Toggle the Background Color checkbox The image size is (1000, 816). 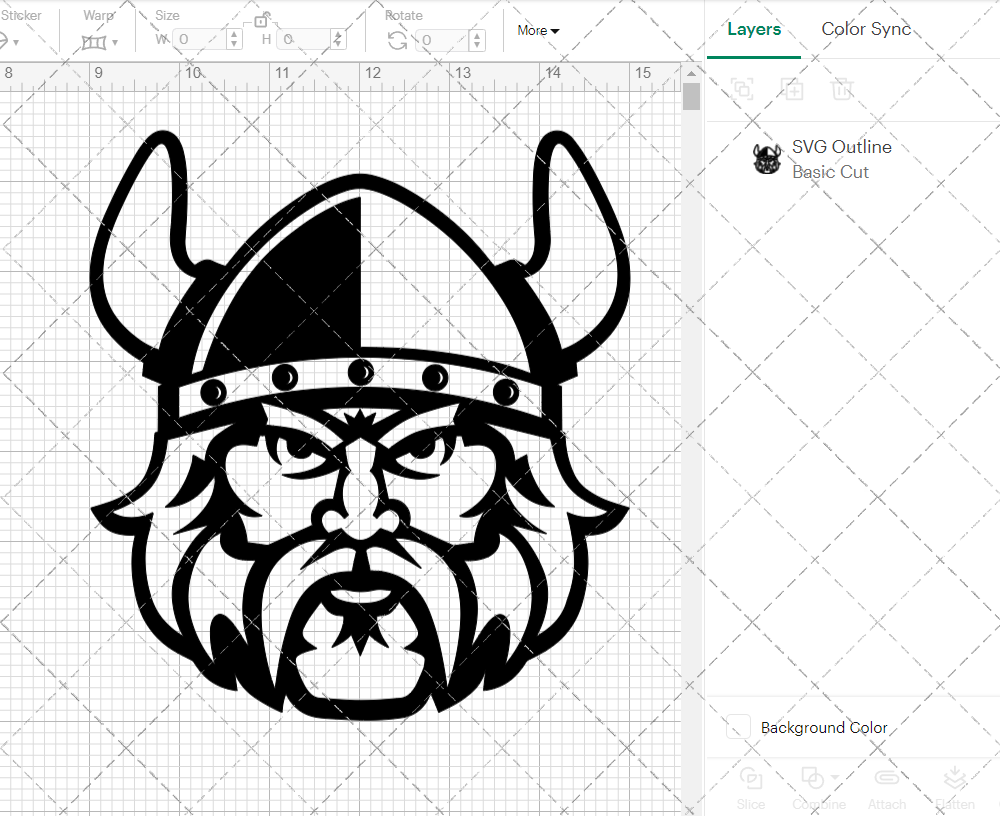point(737,728)
